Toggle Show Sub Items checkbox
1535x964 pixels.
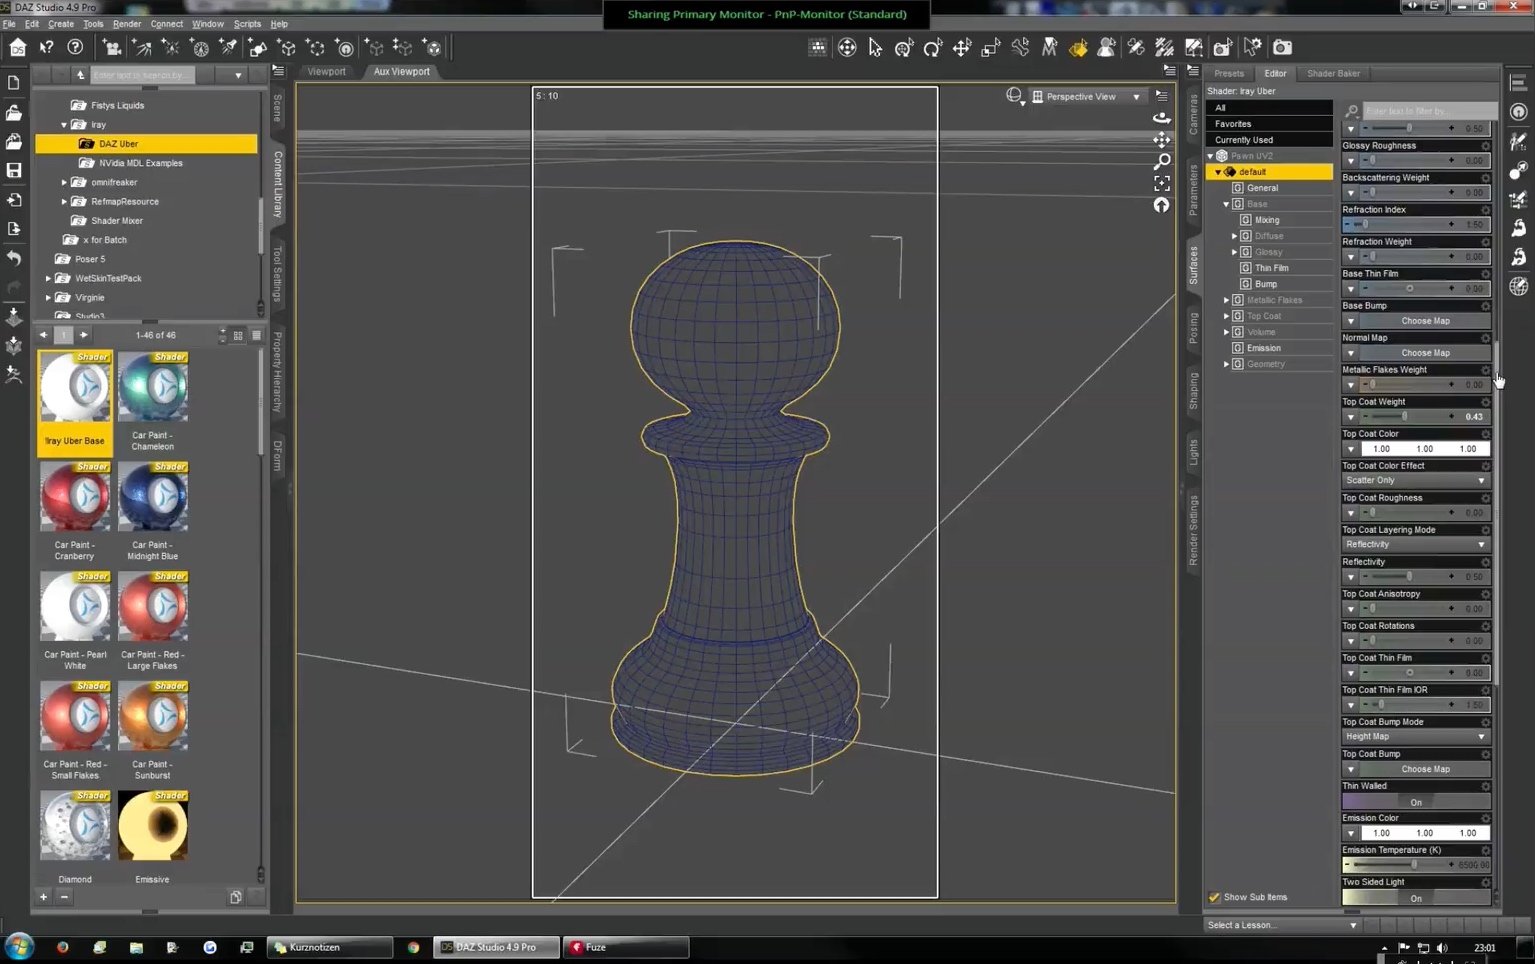[x=1214, y=897]
